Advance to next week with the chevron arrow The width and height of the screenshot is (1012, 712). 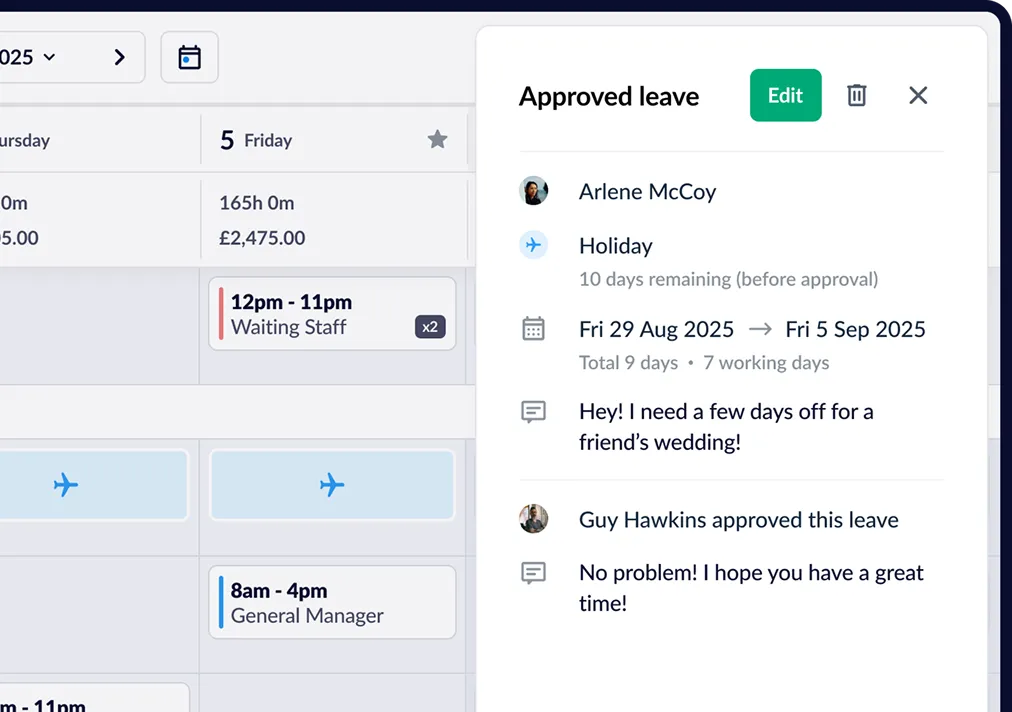click(119, 57)
